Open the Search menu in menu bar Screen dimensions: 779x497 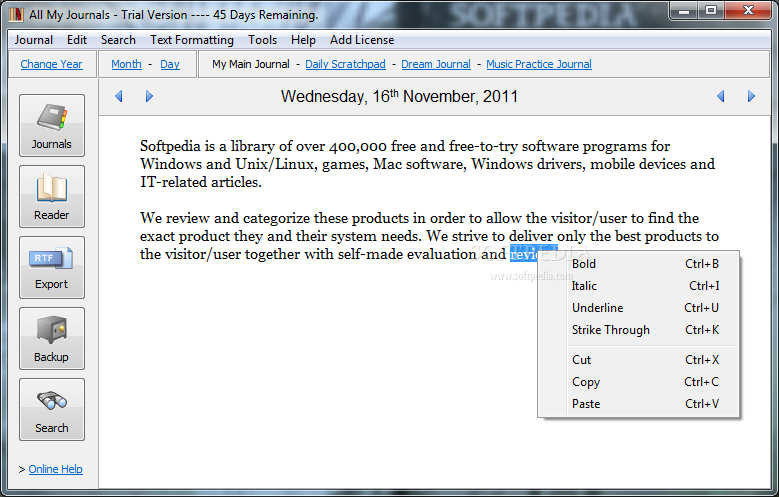click(118, 40)
